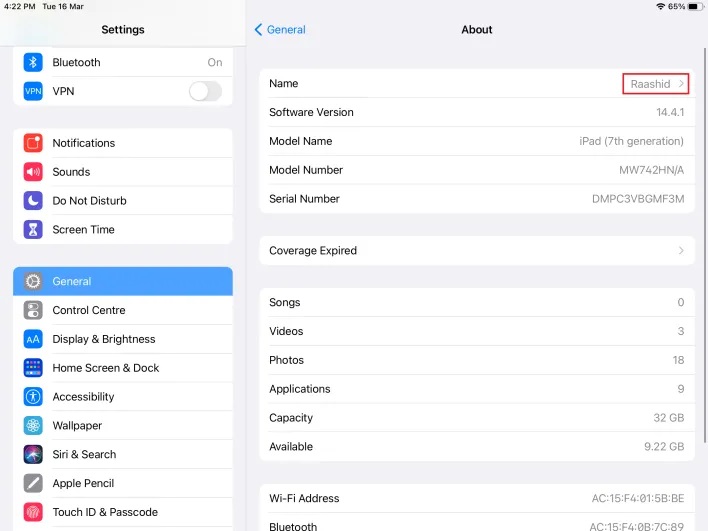Open Siri & Search settings

pos(123,455)
